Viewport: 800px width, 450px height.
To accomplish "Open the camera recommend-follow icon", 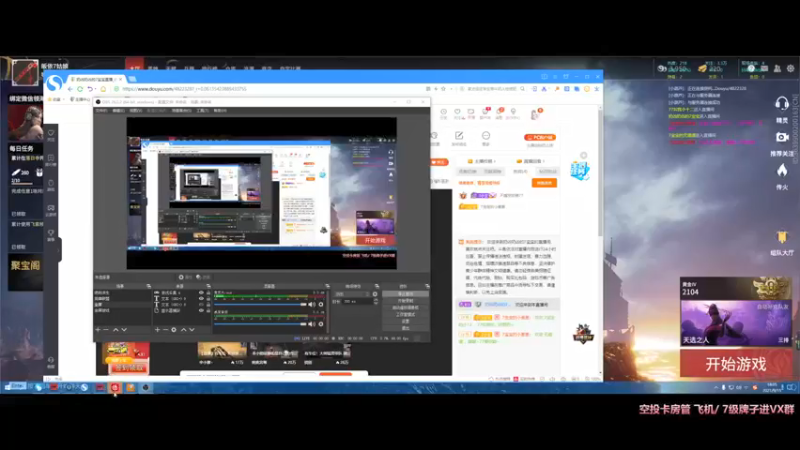I will point(782,137).
